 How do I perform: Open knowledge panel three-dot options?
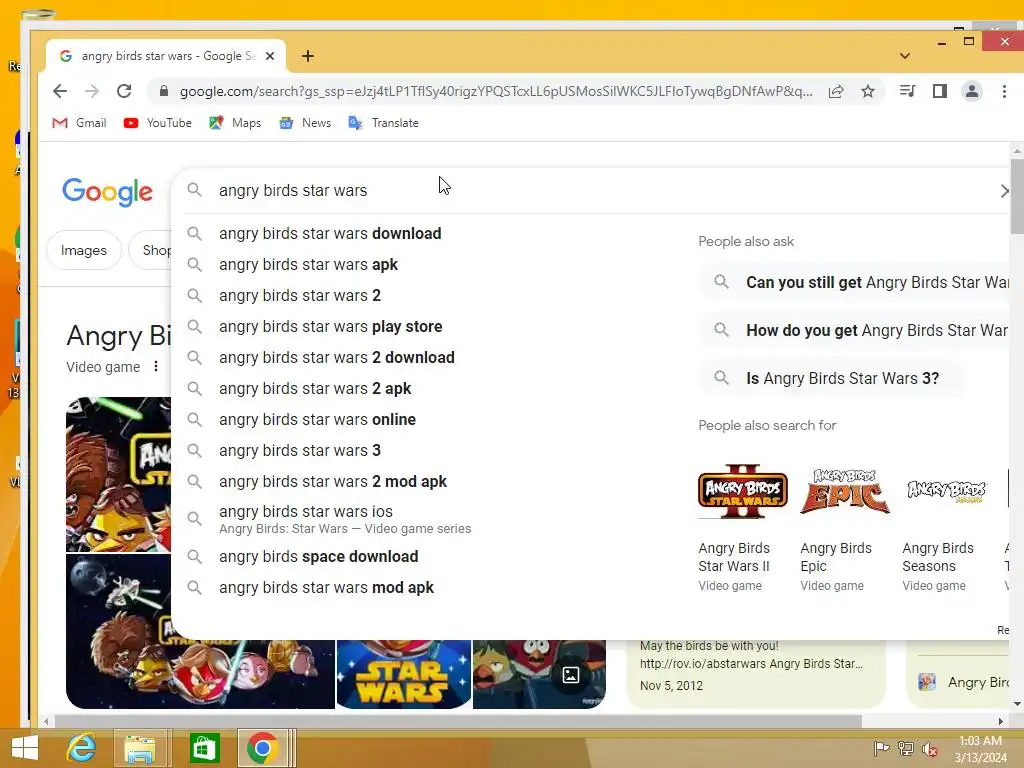pos(155,366)
